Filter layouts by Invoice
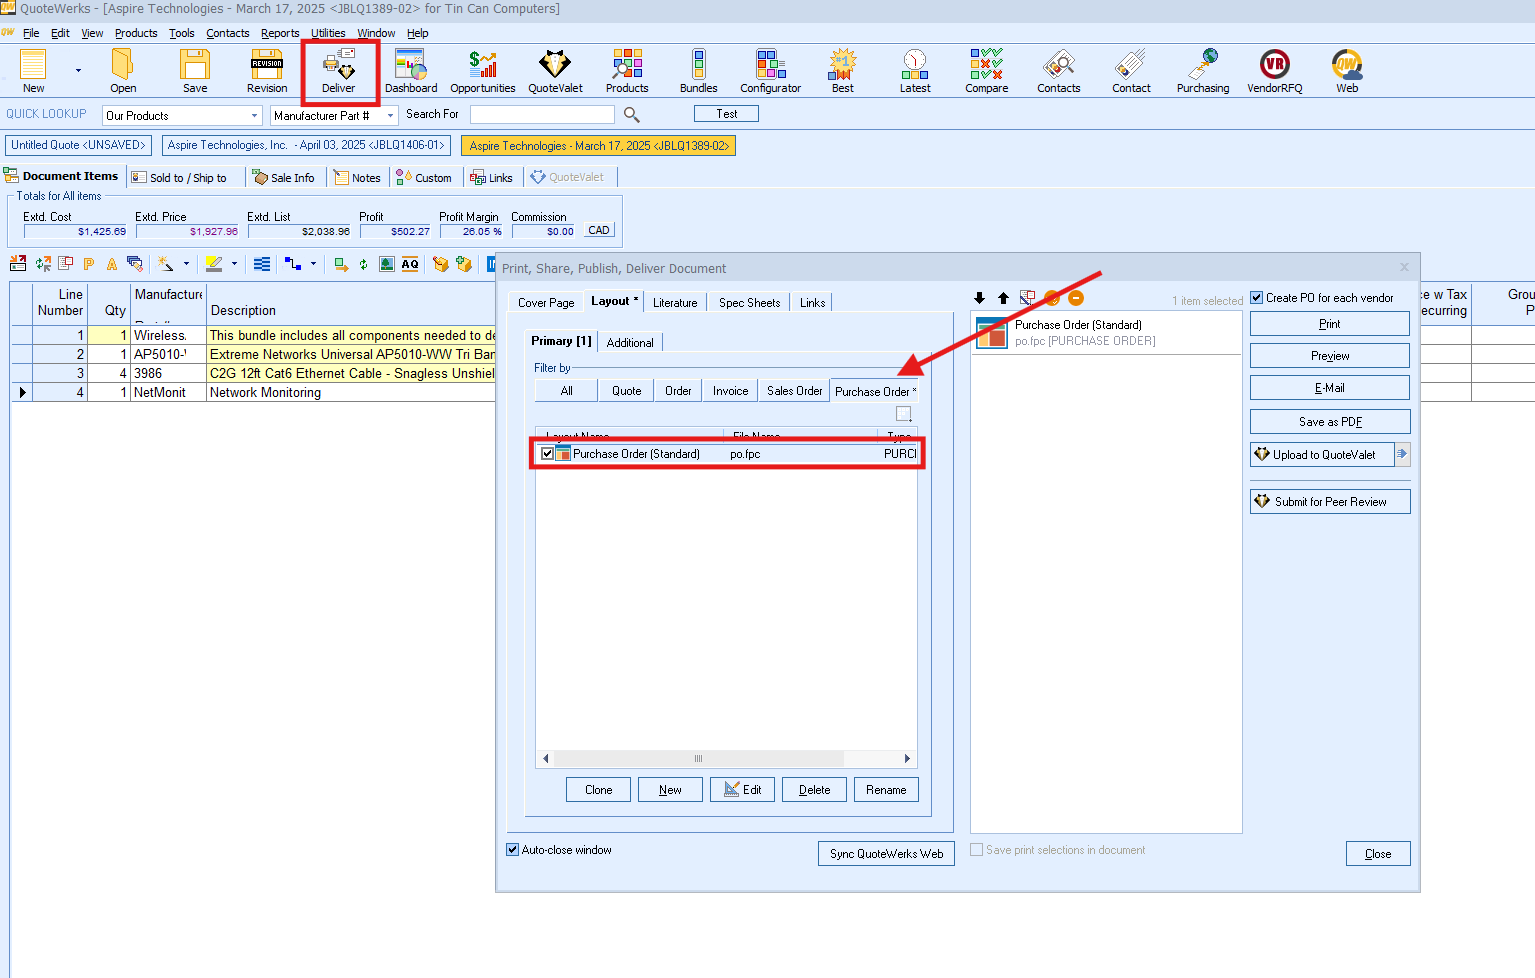 pyautogui.click(x=730, y=391)
